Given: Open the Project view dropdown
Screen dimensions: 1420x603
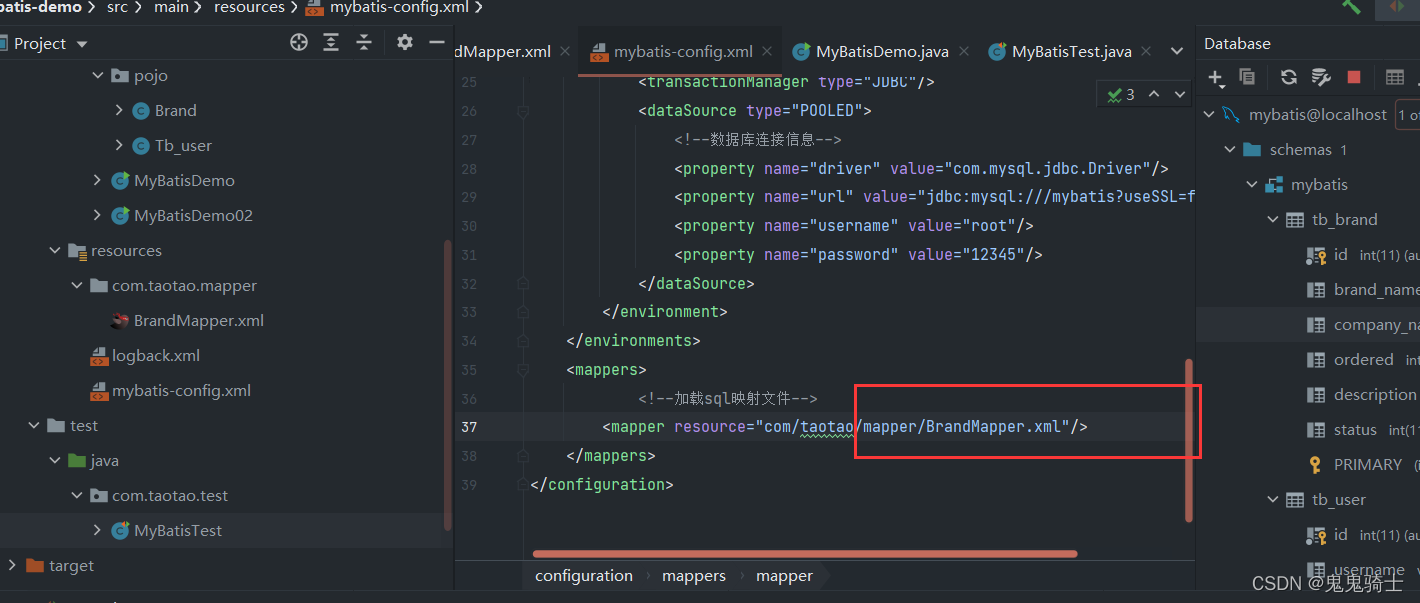Looking at the screenshot, I should click(x=82, y=44).
